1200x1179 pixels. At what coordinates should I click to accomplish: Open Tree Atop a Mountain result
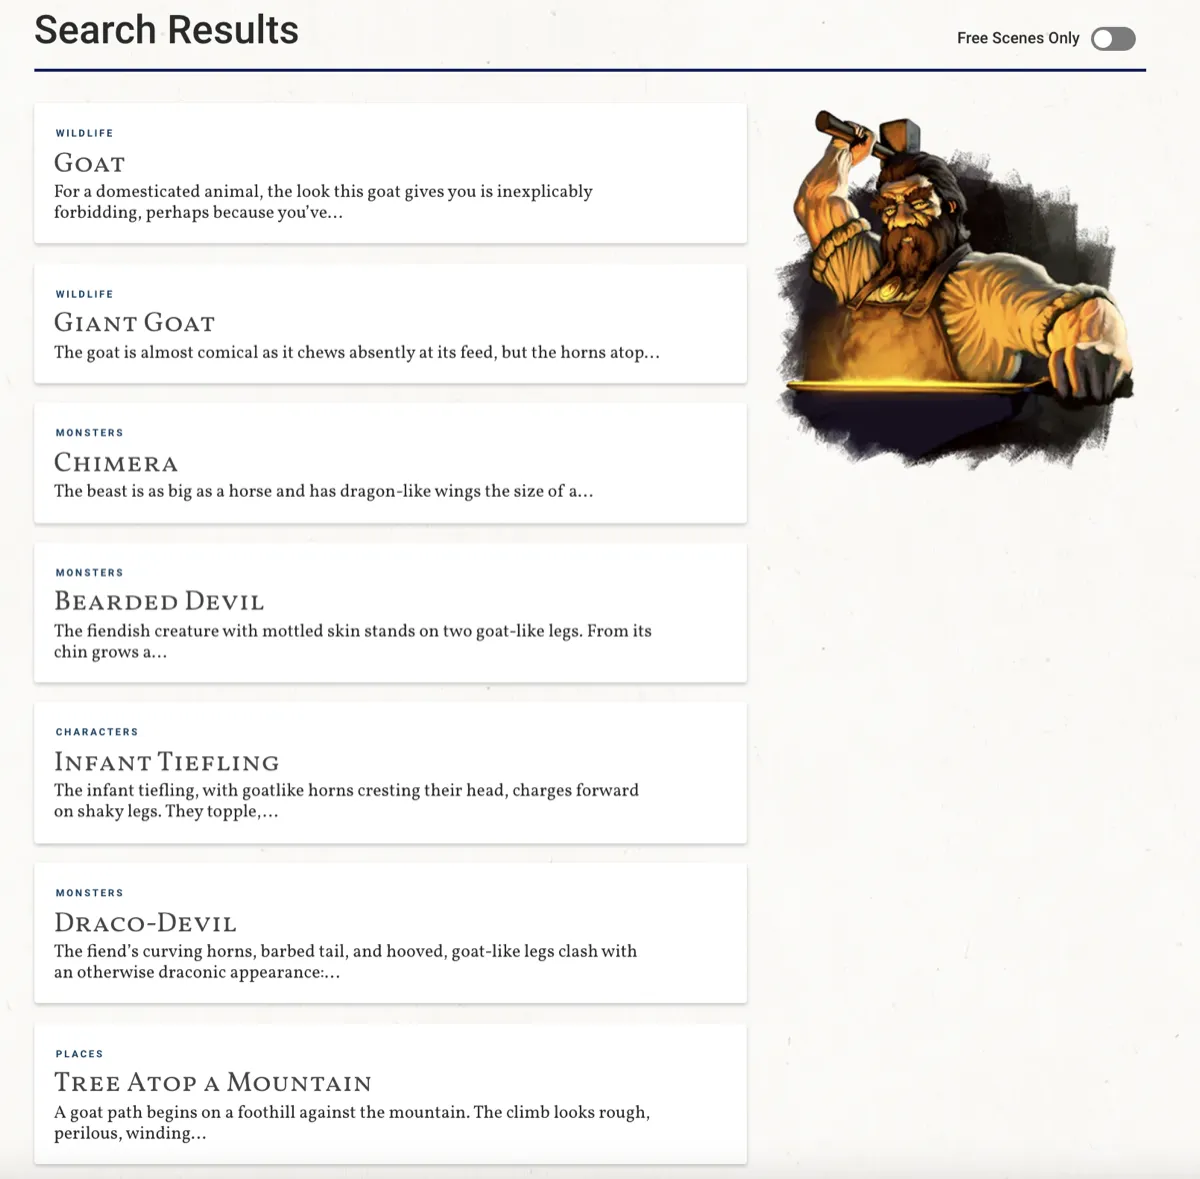point(390,1094)
